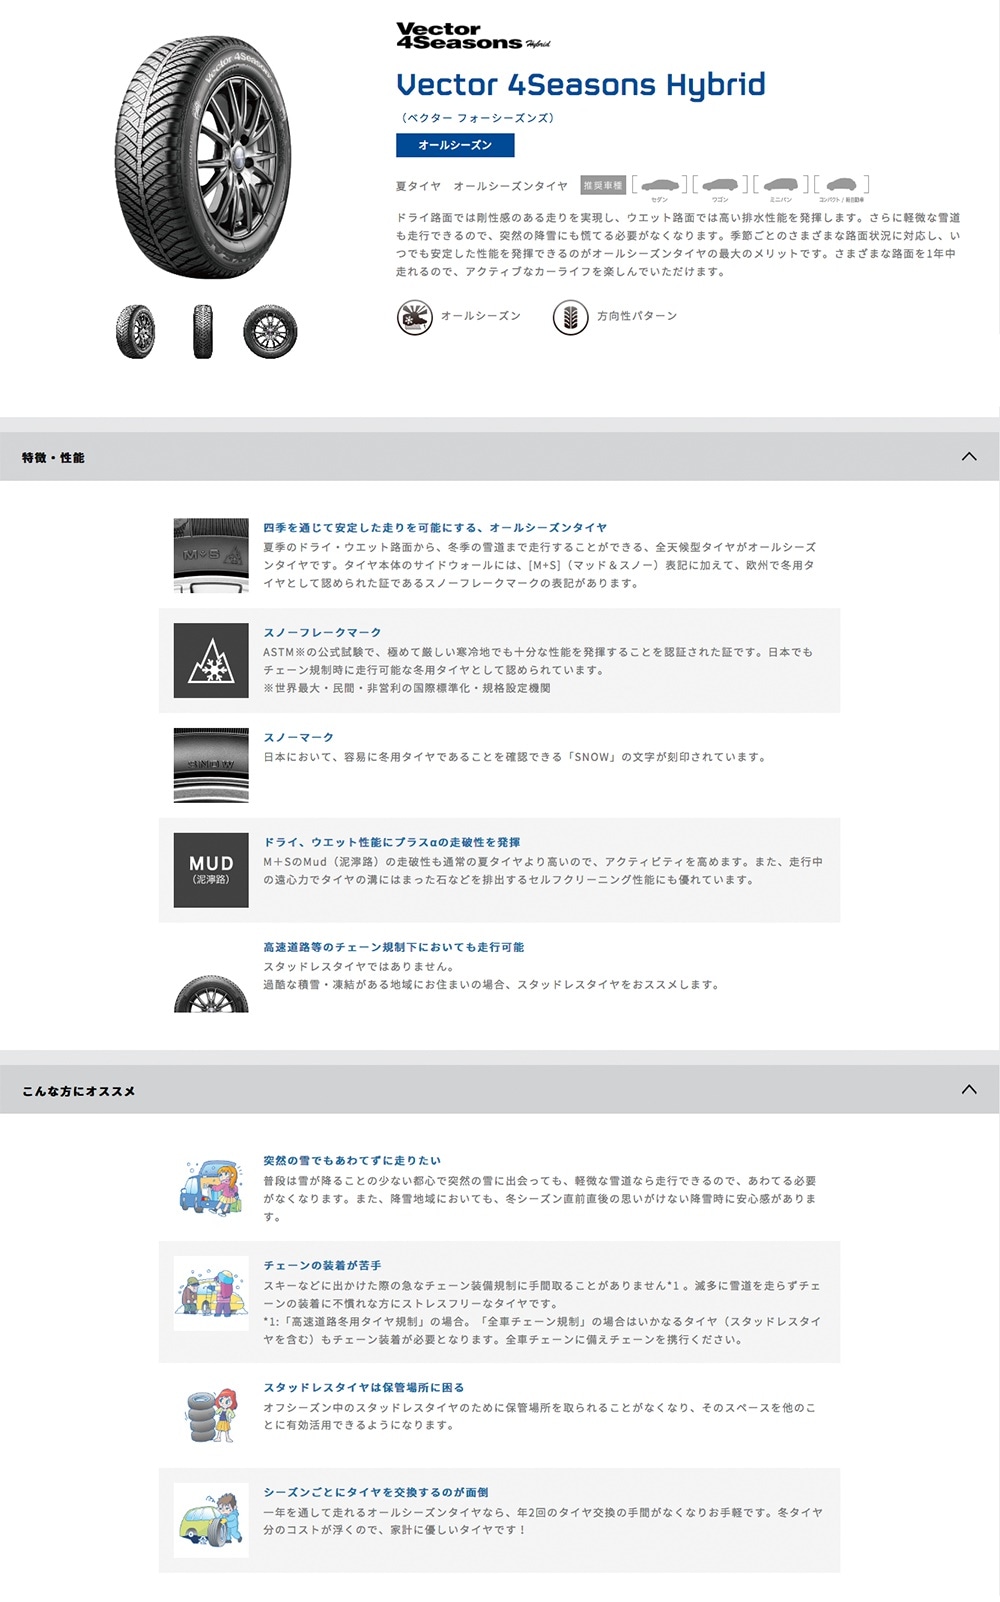The image size is (1000, 1602).
Task: Click the こんな方にオススメ header title
Action: point(79,1091)
